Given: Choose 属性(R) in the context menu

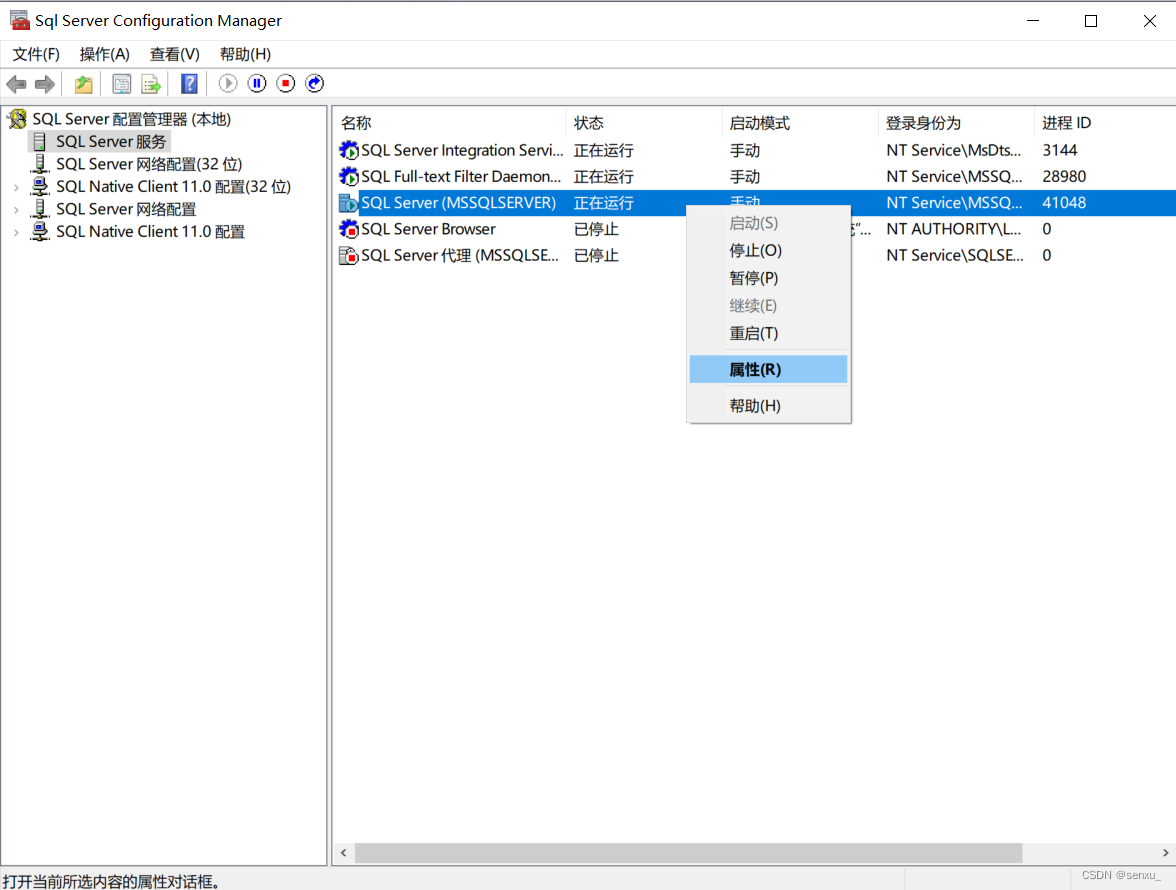Looking at the screenshot, I should [769, 370].
